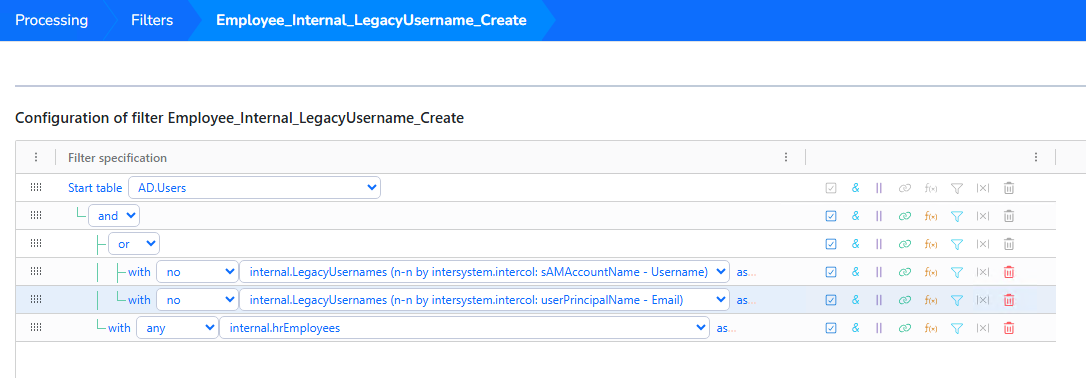Click 'with' label in the sAMAccountName row
Image resolution: width=1086 pixels, height=378 pixels.
[x=139, y=272]
